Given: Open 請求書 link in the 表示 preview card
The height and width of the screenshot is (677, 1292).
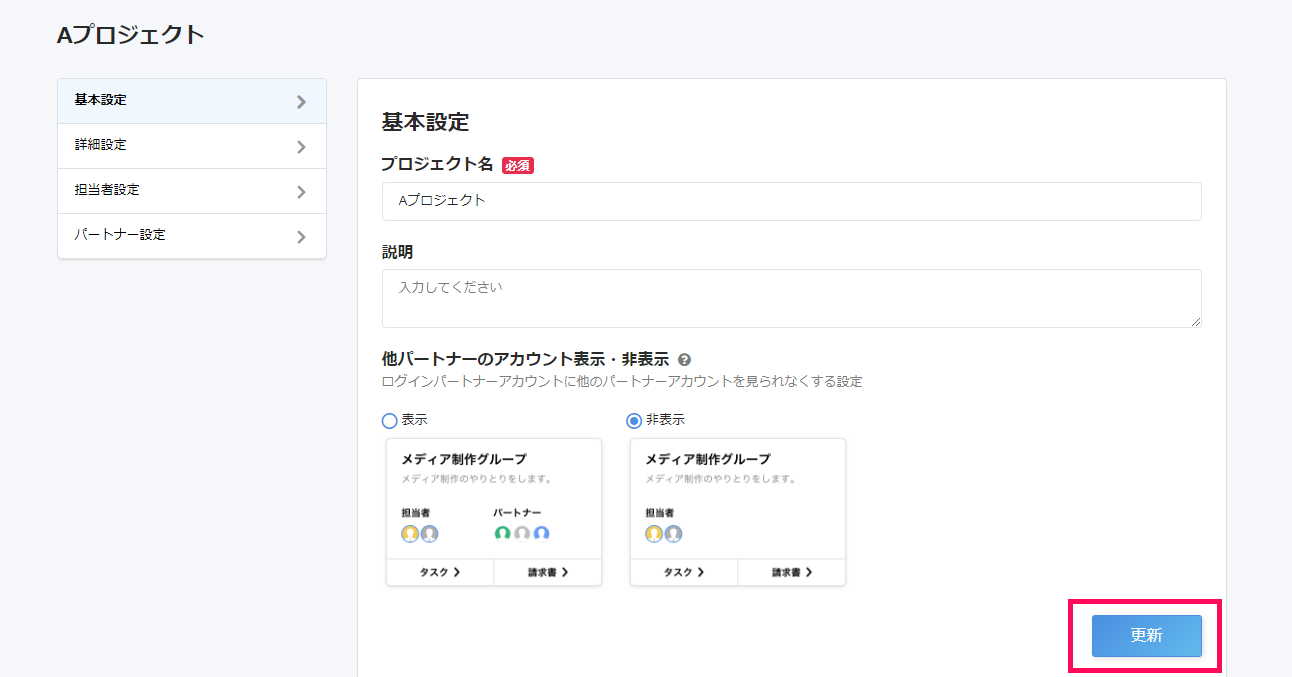Looking at the screenshot, I should pos(548,573).
